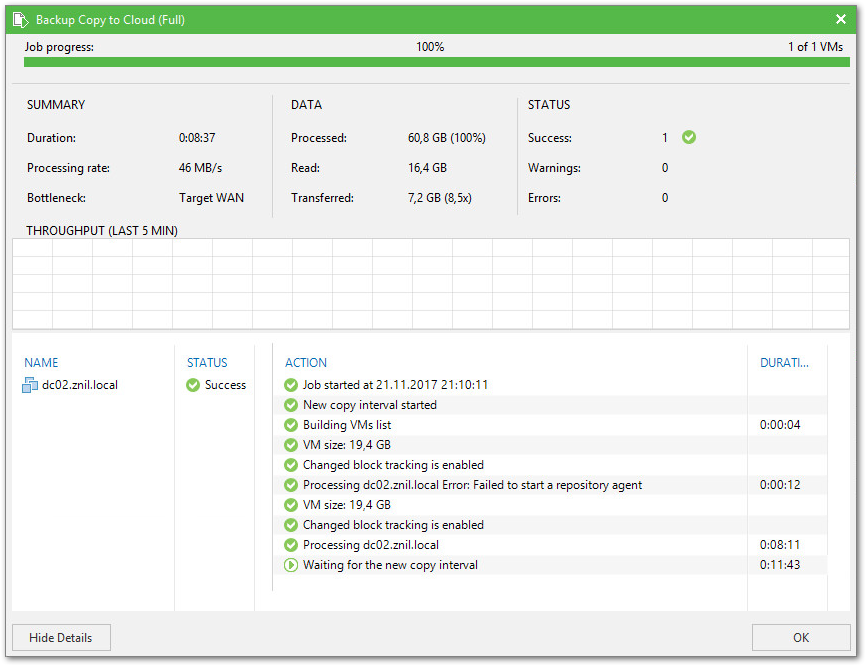
Task: Click the throughput graph area
Action: pyautogui.click(x=430, y=284)
